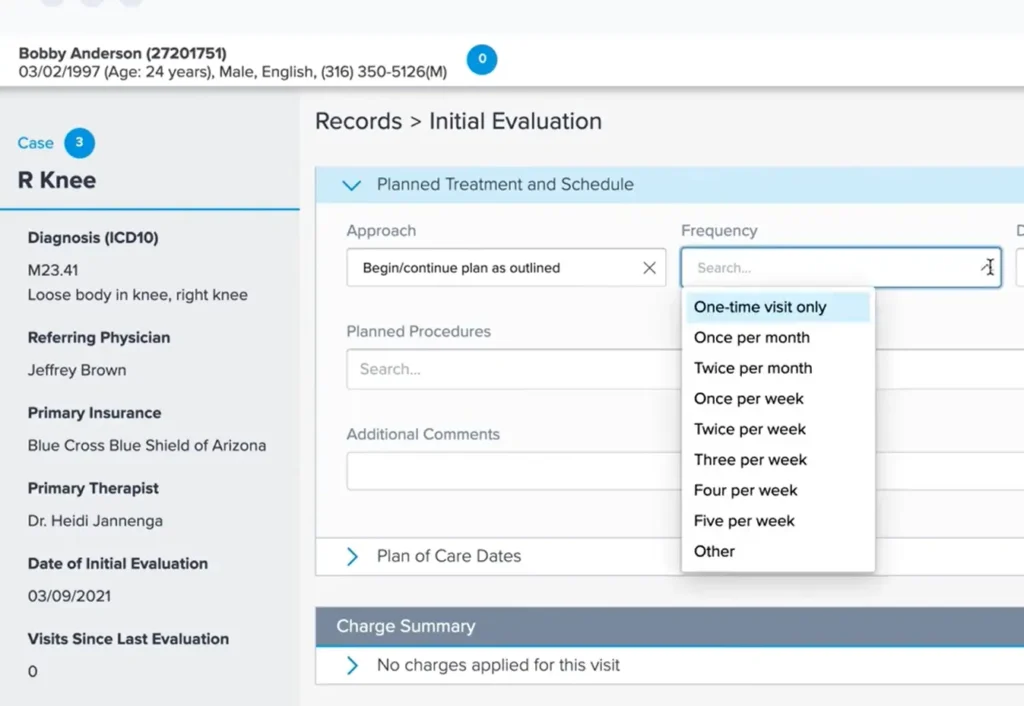Select One-time visit only frequency
The image size is (1024, 706).
pyautogui.click(x=778, y=307)
